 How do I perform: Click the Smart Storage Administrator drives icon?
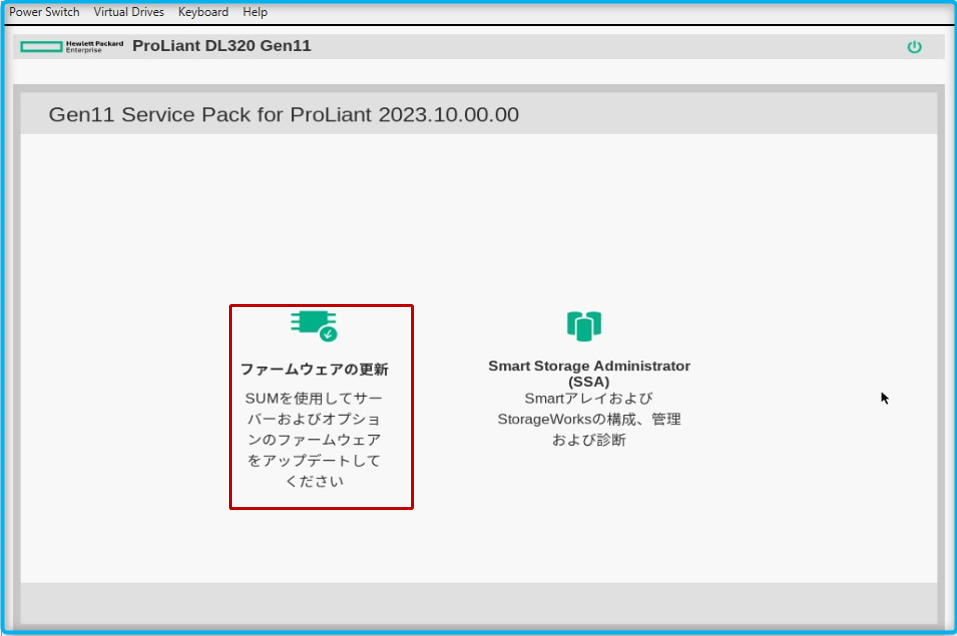(584, 326)
